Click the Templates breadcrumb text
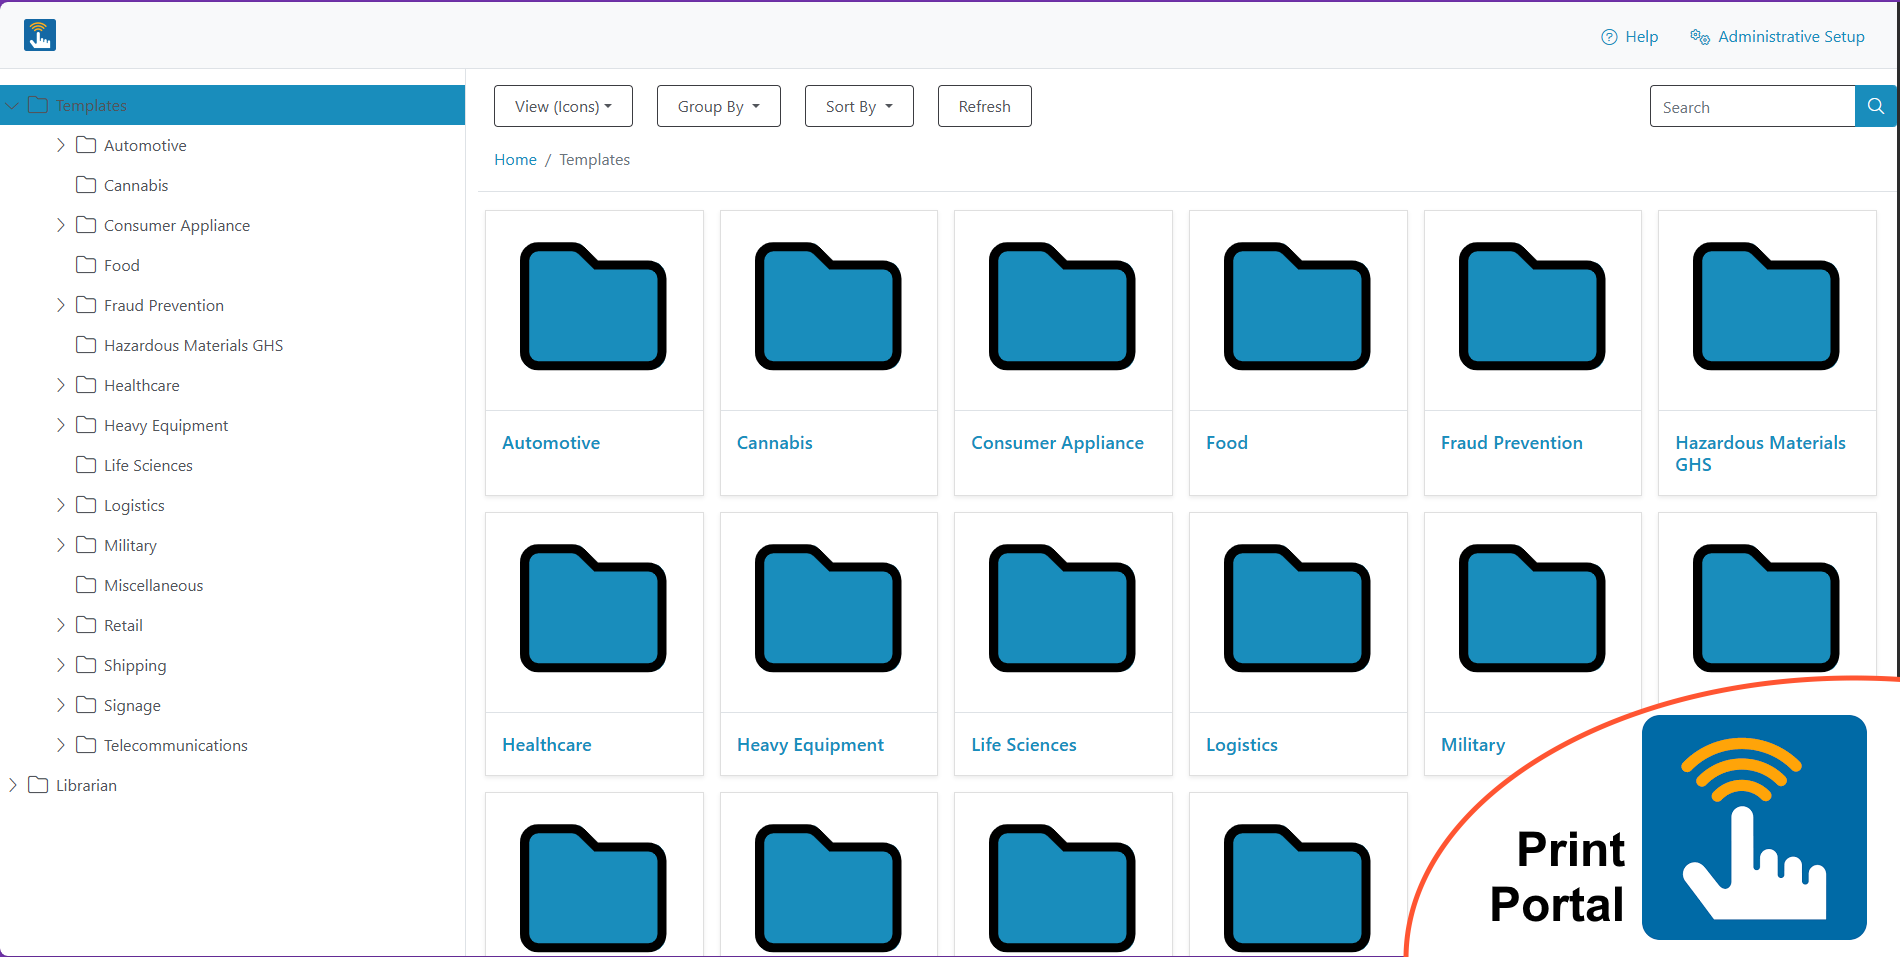 pos(594,160)
